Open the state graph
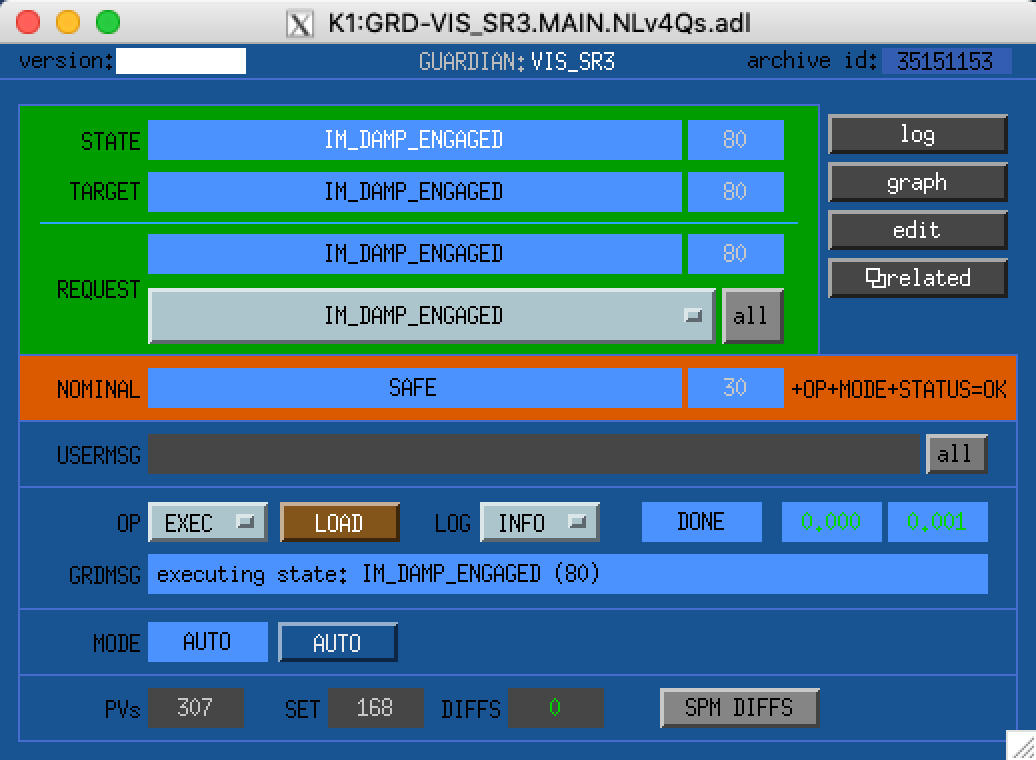The height and width of the screenshot is (760, 1036). coord(917,183)
